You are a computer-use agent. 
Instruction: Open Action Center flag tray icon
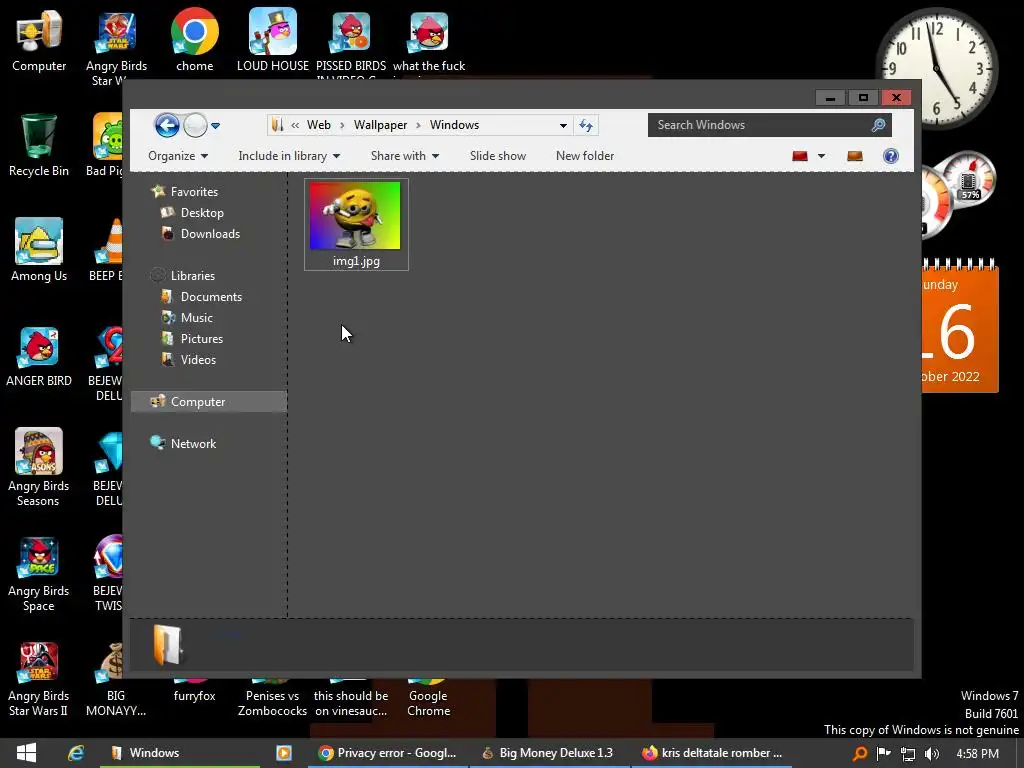(x=883, y=754)
